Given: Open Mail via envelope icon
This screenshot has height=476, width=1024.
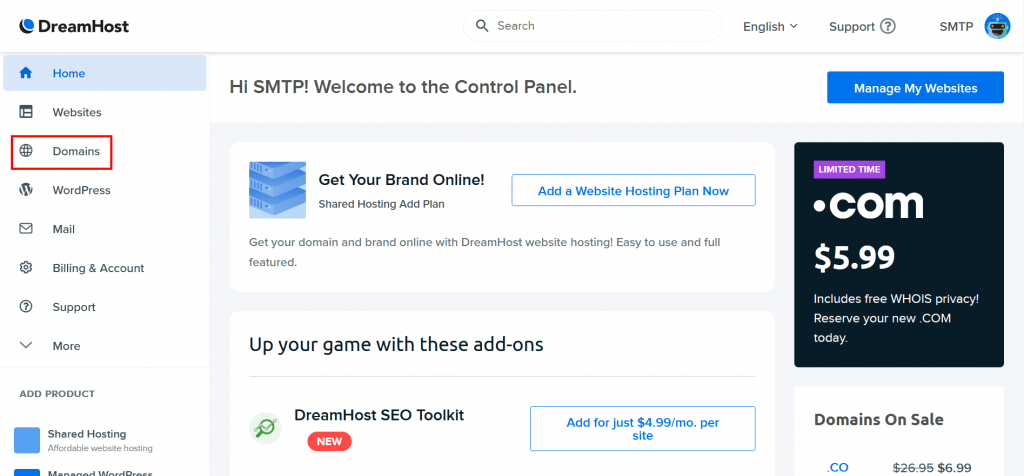Looking at the screenshot, I should point(26,229).
